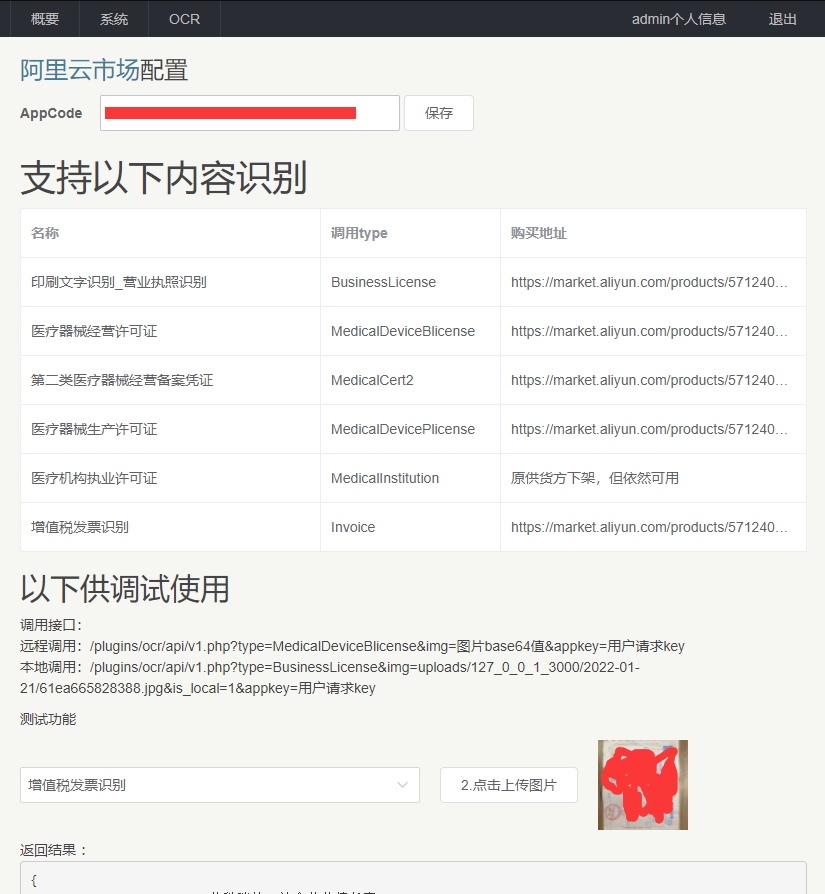825x894 pixels.
Task: Open the 系统 menu item
Action: click(x=114, y=19)
